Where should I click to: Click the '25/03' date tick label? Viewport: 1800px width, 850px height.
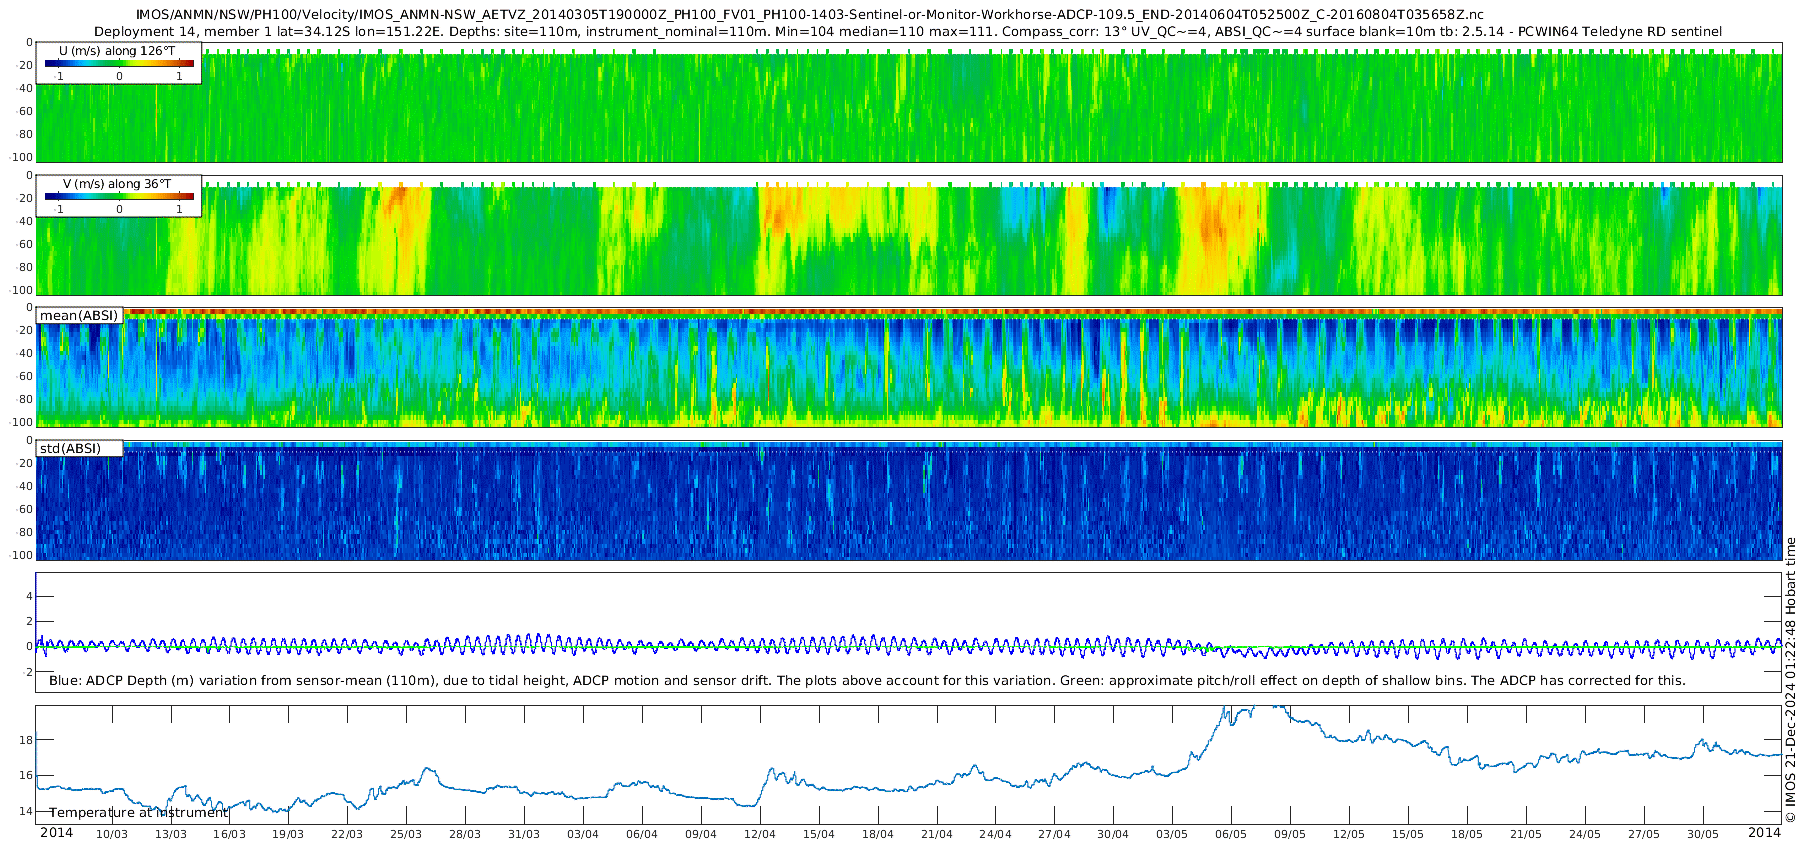(406, 834)
